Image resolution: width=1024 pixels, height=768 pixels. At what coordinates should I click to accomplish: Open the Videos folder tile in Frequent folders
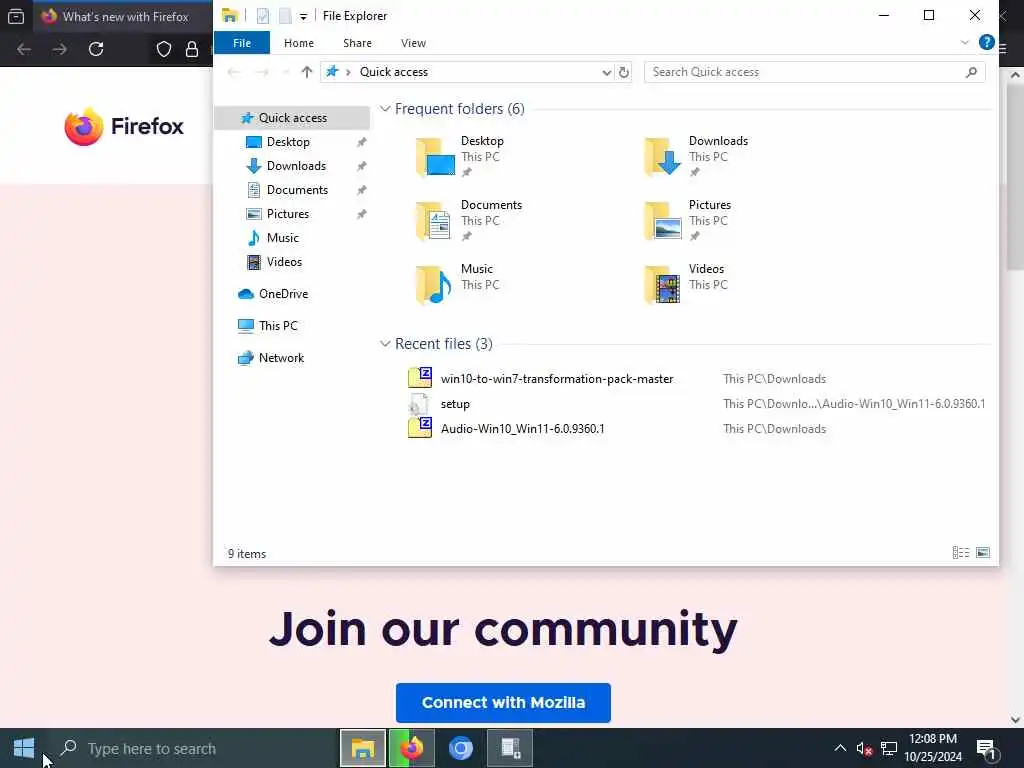[684, 285]
